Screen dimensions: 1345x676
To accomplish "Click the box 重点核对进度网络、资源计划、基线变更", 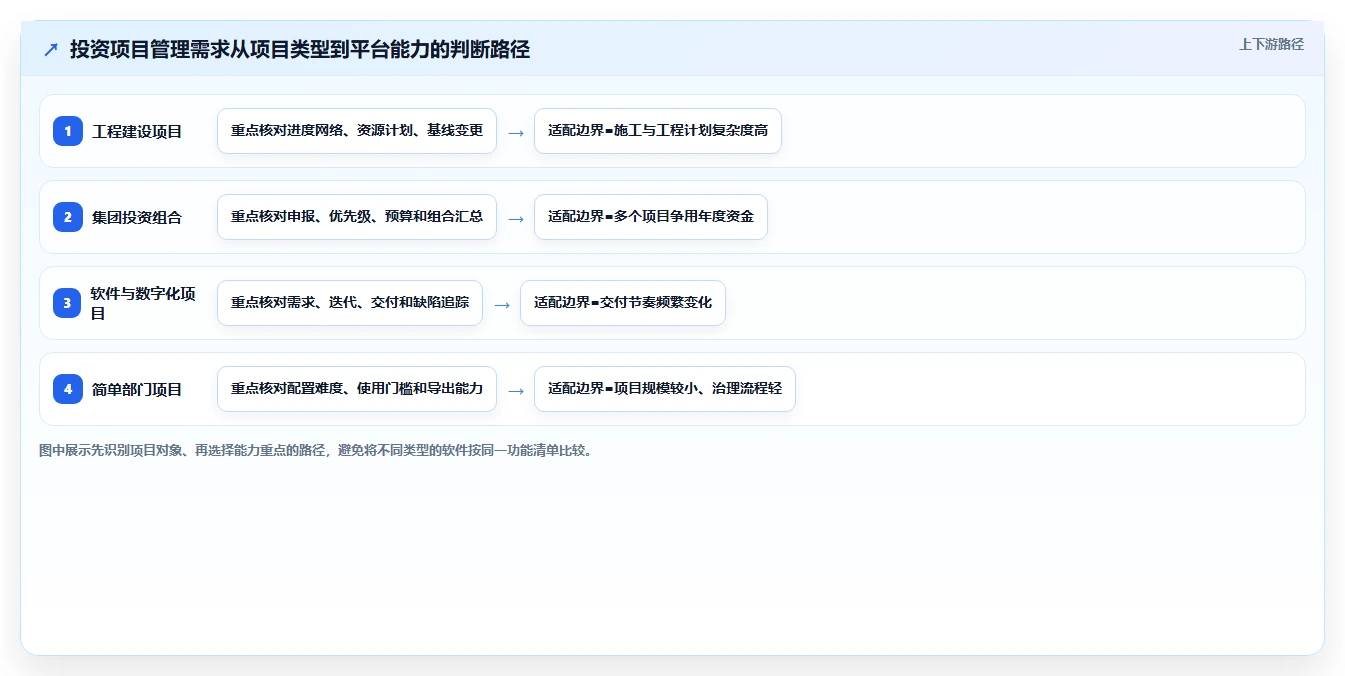I will [x=357, y=131].
